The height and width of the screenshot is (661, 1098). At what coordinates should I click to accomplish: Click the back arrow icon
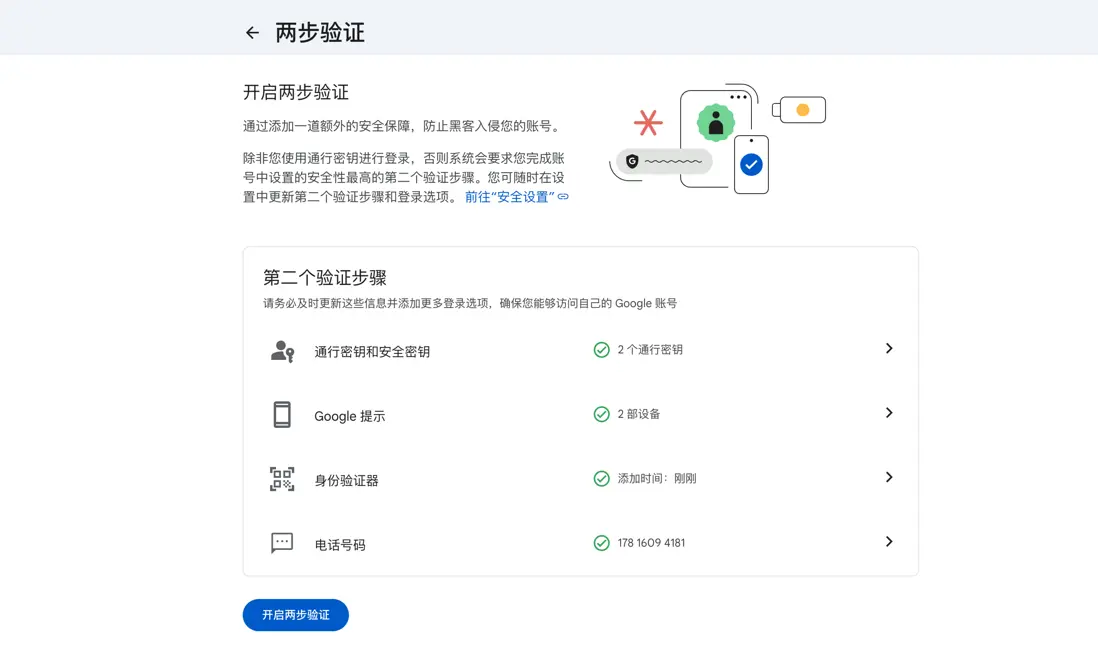[252, 32]
